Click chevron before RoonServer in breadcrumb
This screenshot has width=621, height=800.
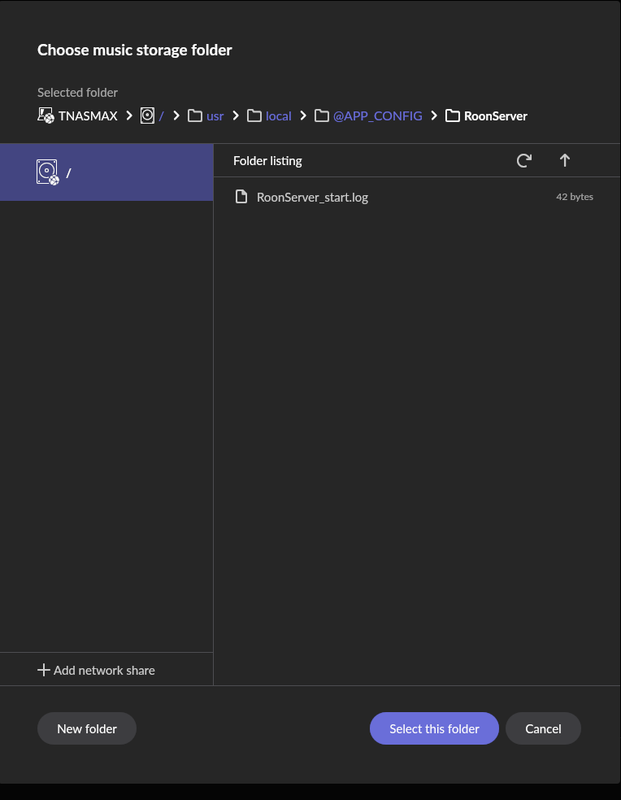point(434,116)
